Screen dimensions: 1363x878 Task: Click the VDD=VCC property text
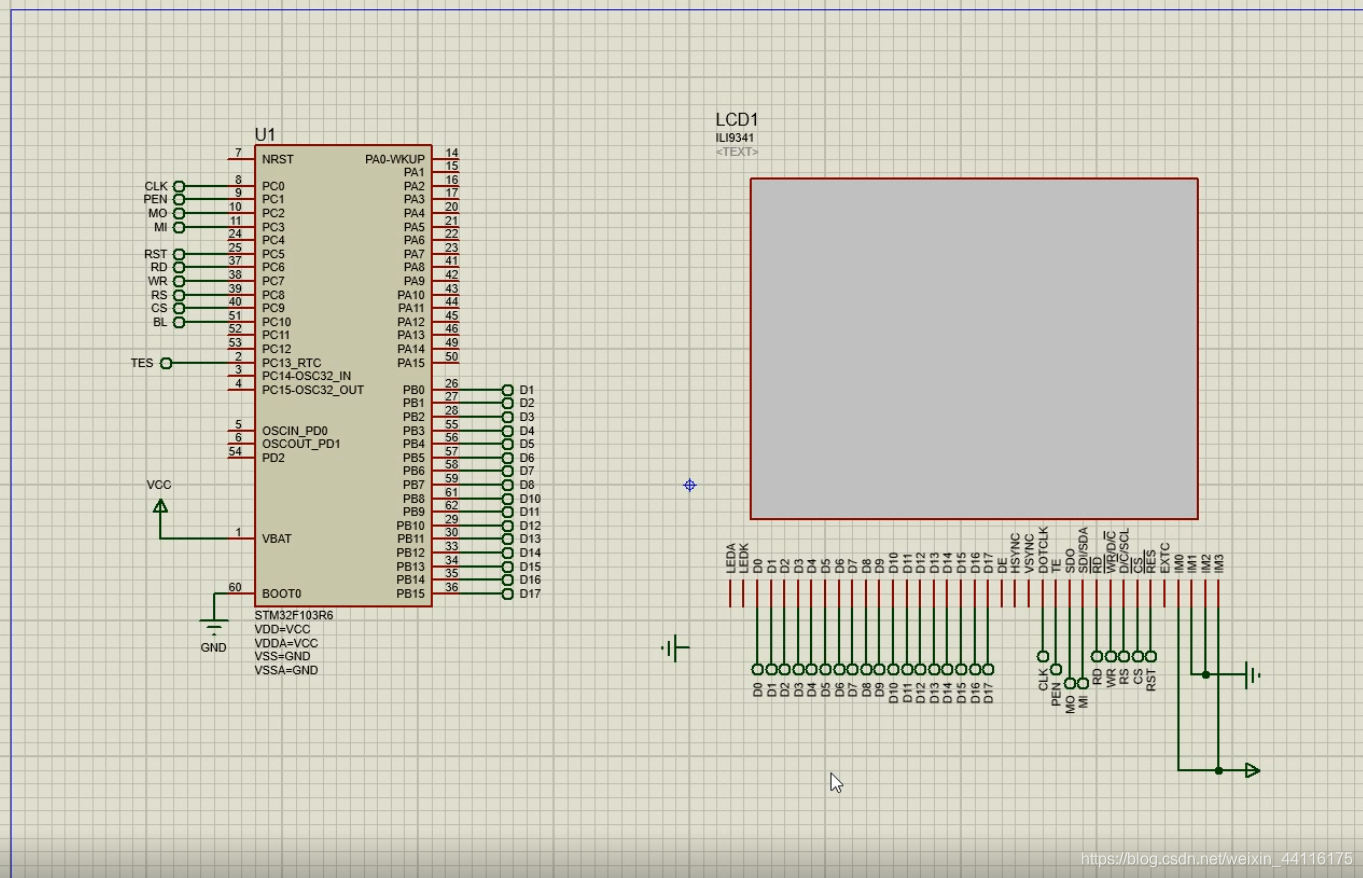(283, 629)
